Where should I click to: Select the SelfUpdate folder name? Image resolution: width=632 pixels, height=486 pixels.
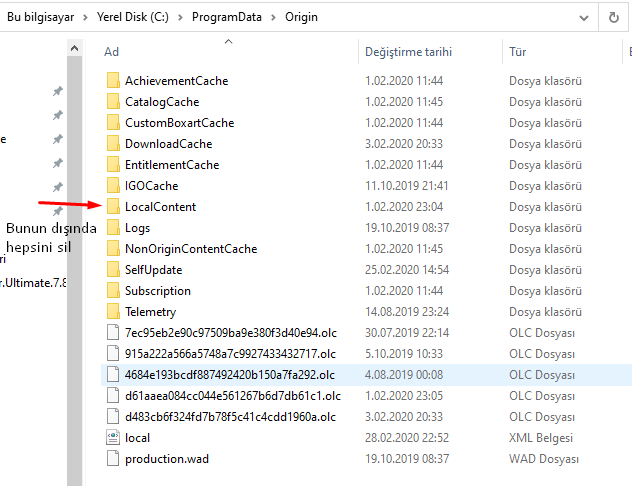pos(154,270)
